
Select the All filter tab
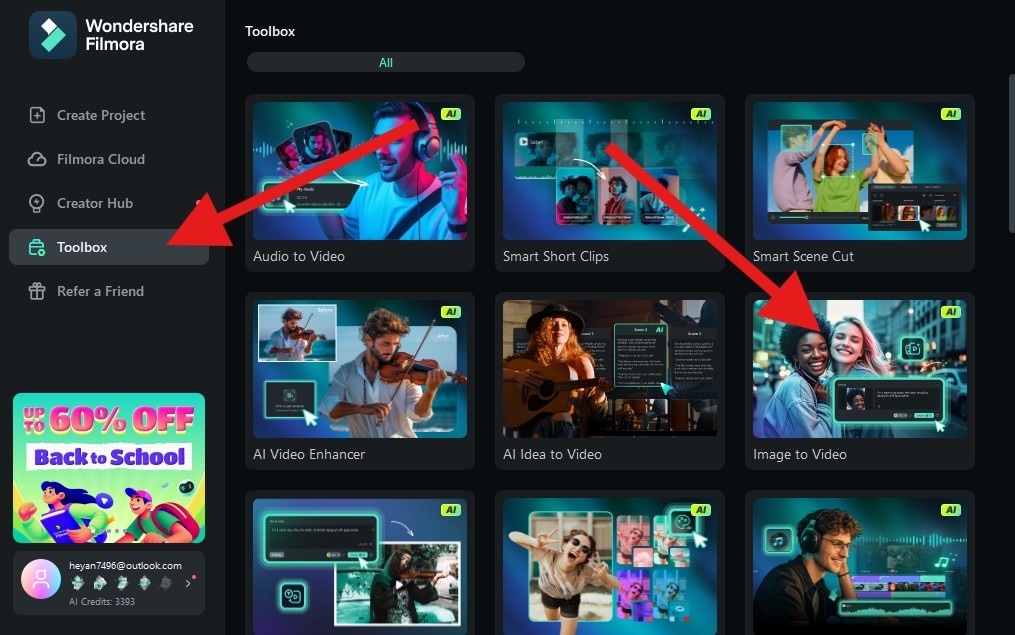[x=386, y=63]
